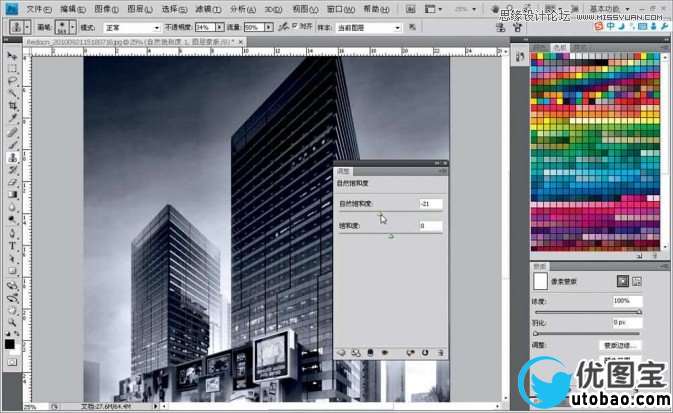Screen dimensions: 673x413
Task: Create new swatch in Swatches panel
Action: (x=640, y=256)
